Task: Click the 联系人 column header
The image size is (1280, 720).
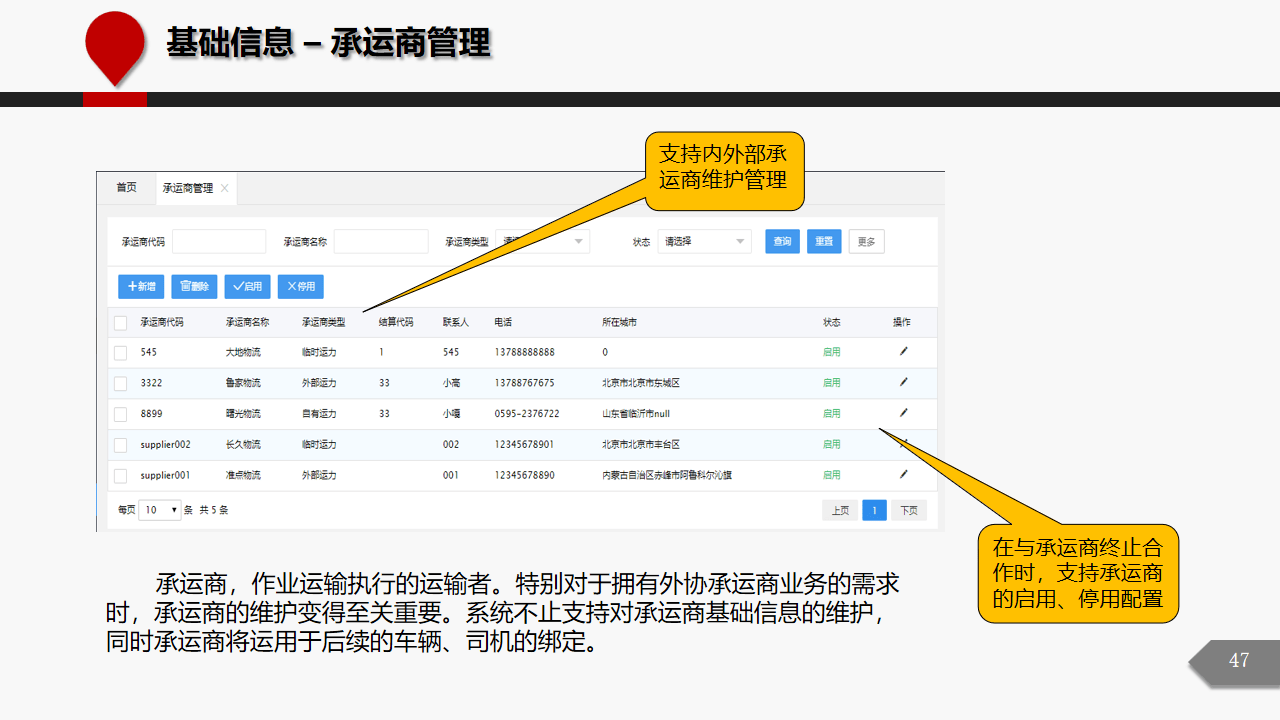Action: pos(456,322)
